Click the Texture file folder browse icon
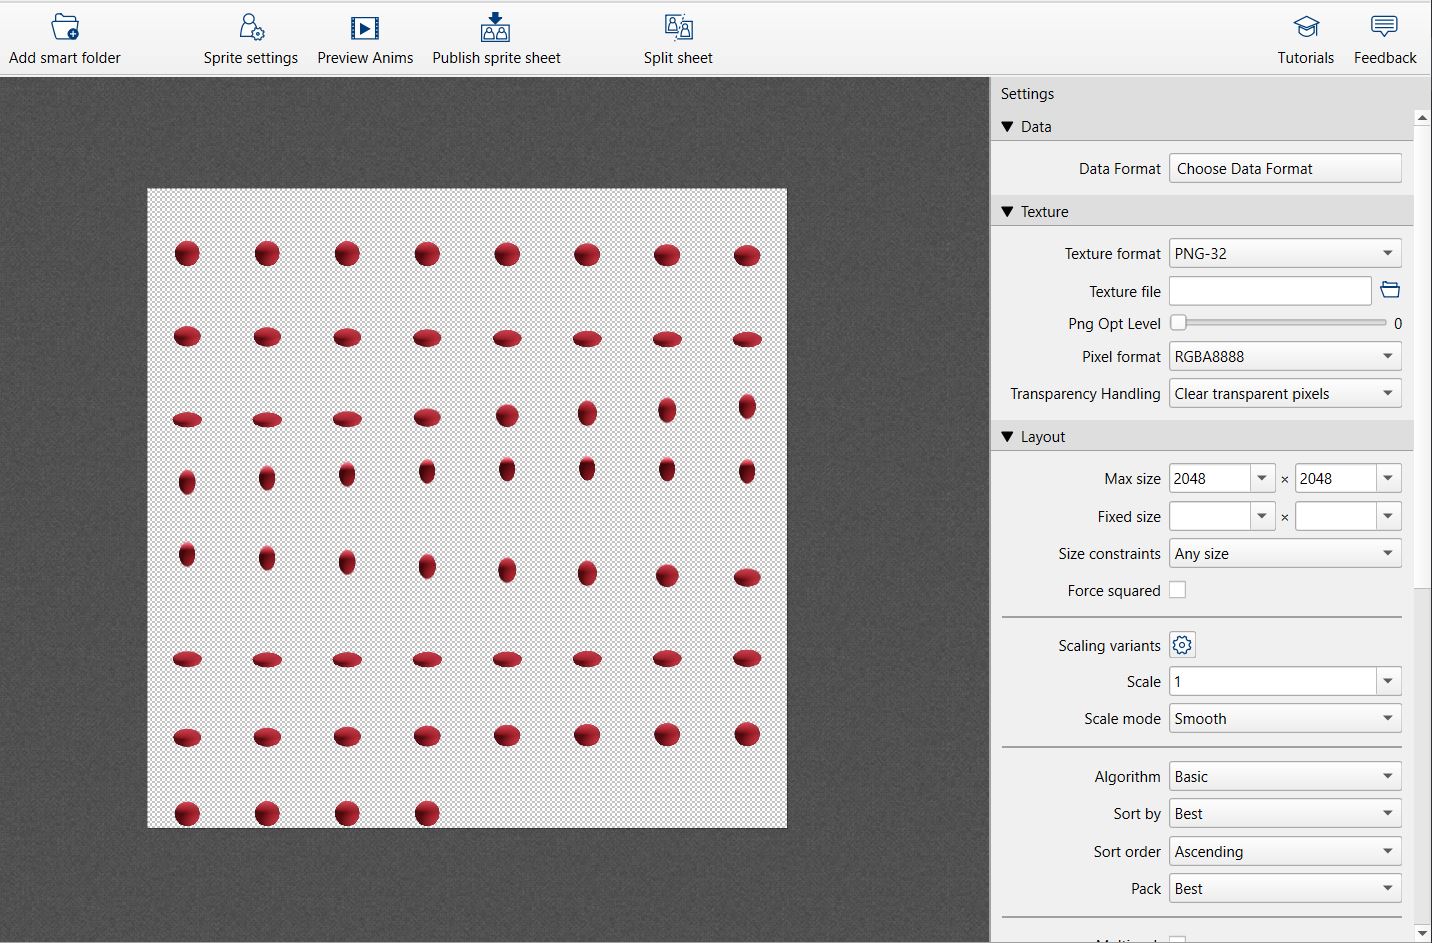The height and width of the screenshot is (943, 1432). pyautogui.click(x=1390, y=289)
